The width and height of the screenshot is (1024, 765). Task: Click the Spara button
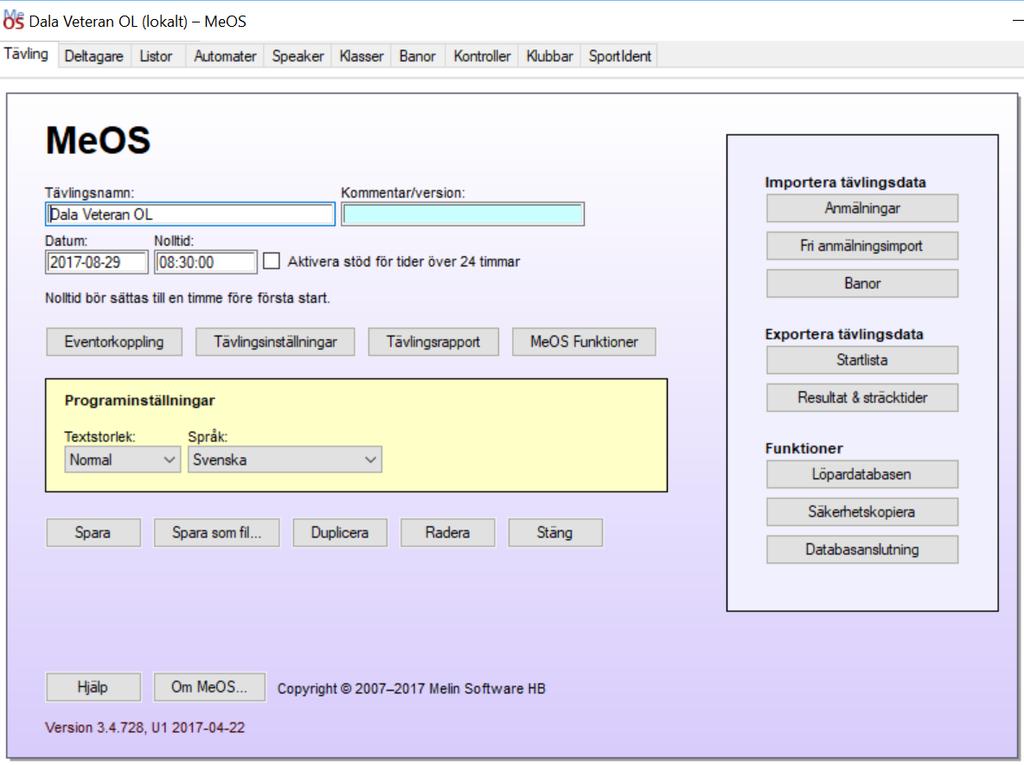pos(93,532)
